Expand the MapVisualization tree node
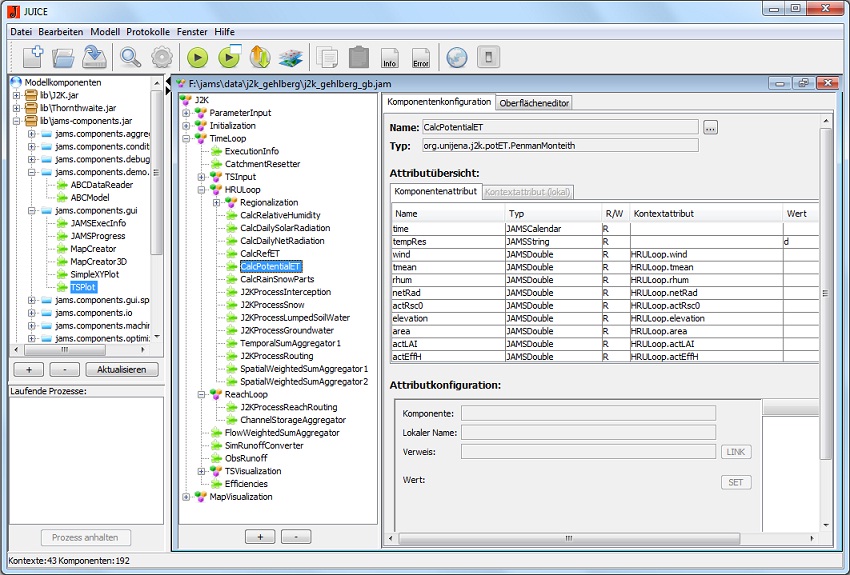 [186, 497]
